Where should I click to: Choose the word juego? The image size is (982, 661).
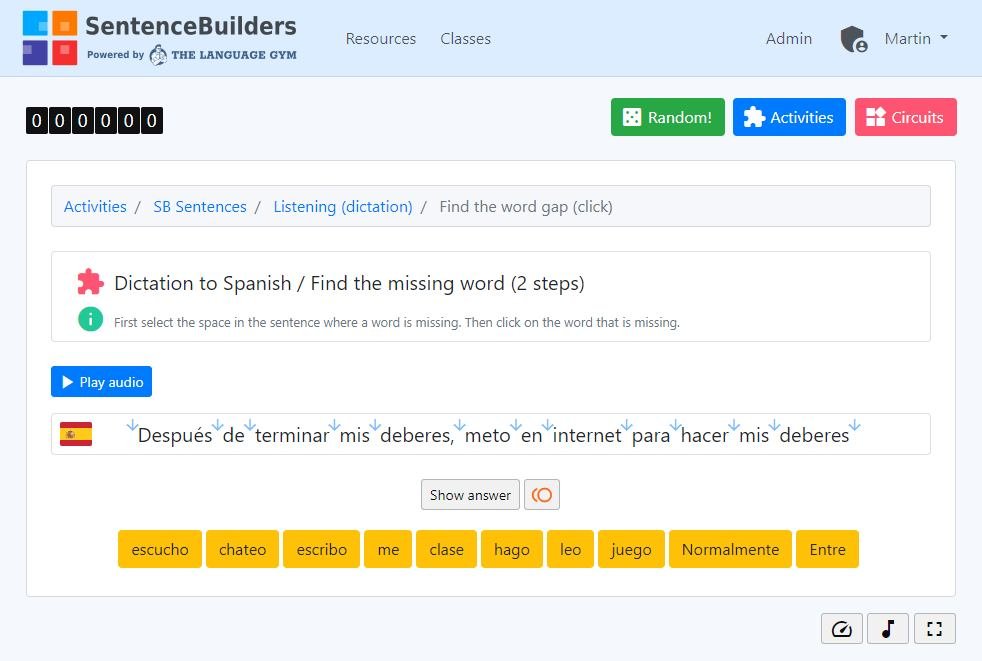click(x=631, y=549)
